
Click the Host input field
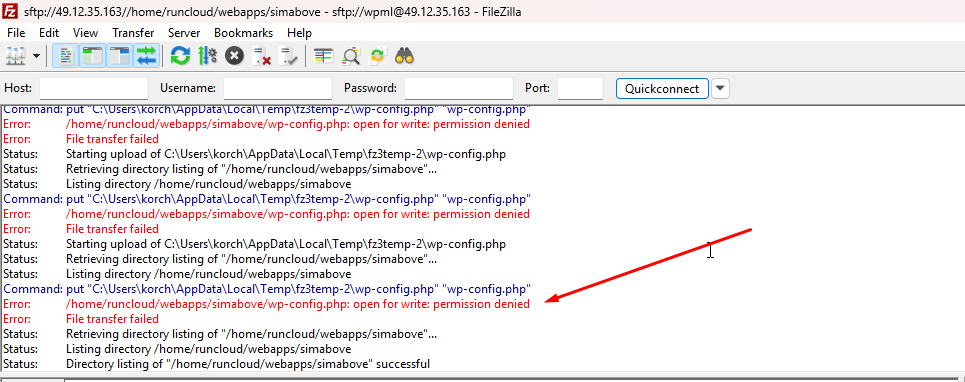click(94, 89)
